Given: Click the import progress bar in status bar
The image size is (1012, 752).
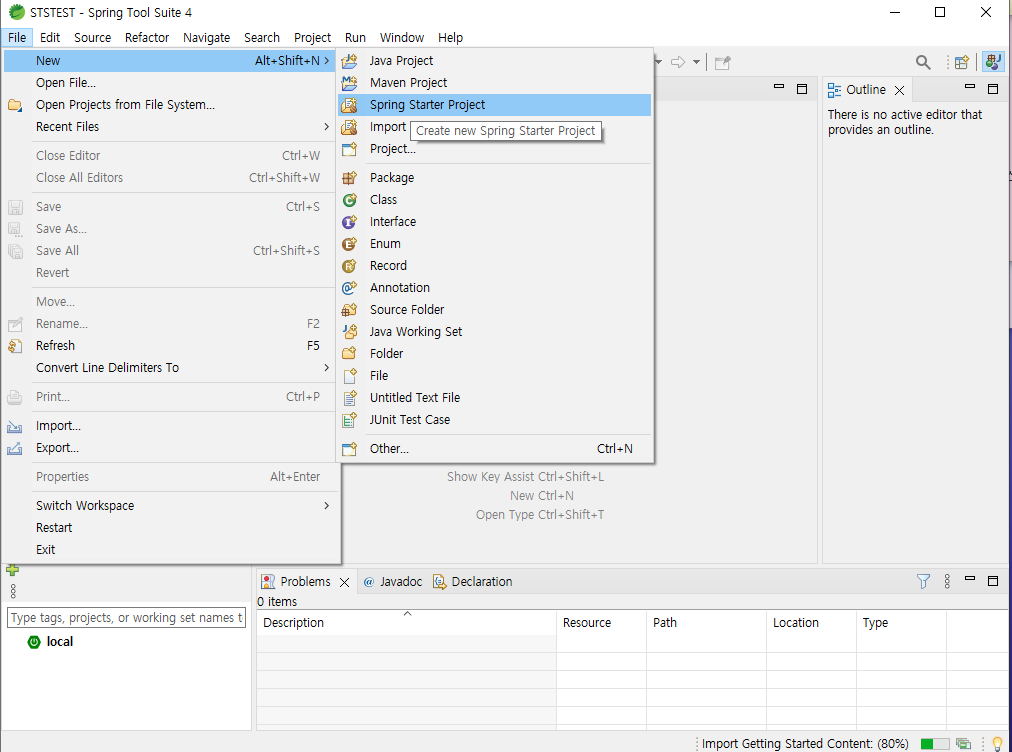Looking at the screenshot, I should point(935,744).
